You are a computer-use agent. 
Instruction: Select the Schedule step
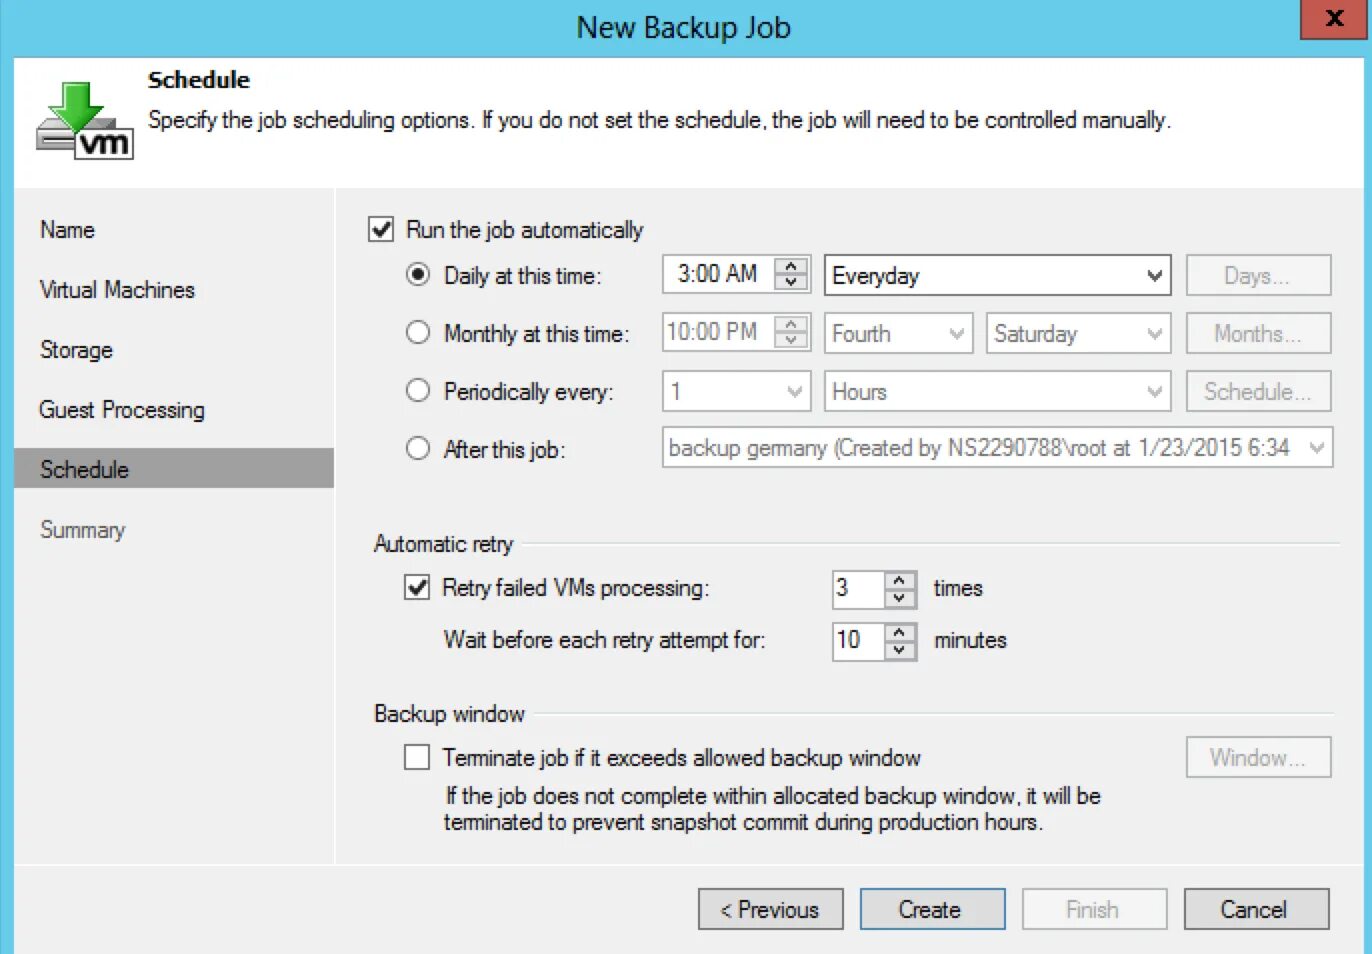coord(174,468)
